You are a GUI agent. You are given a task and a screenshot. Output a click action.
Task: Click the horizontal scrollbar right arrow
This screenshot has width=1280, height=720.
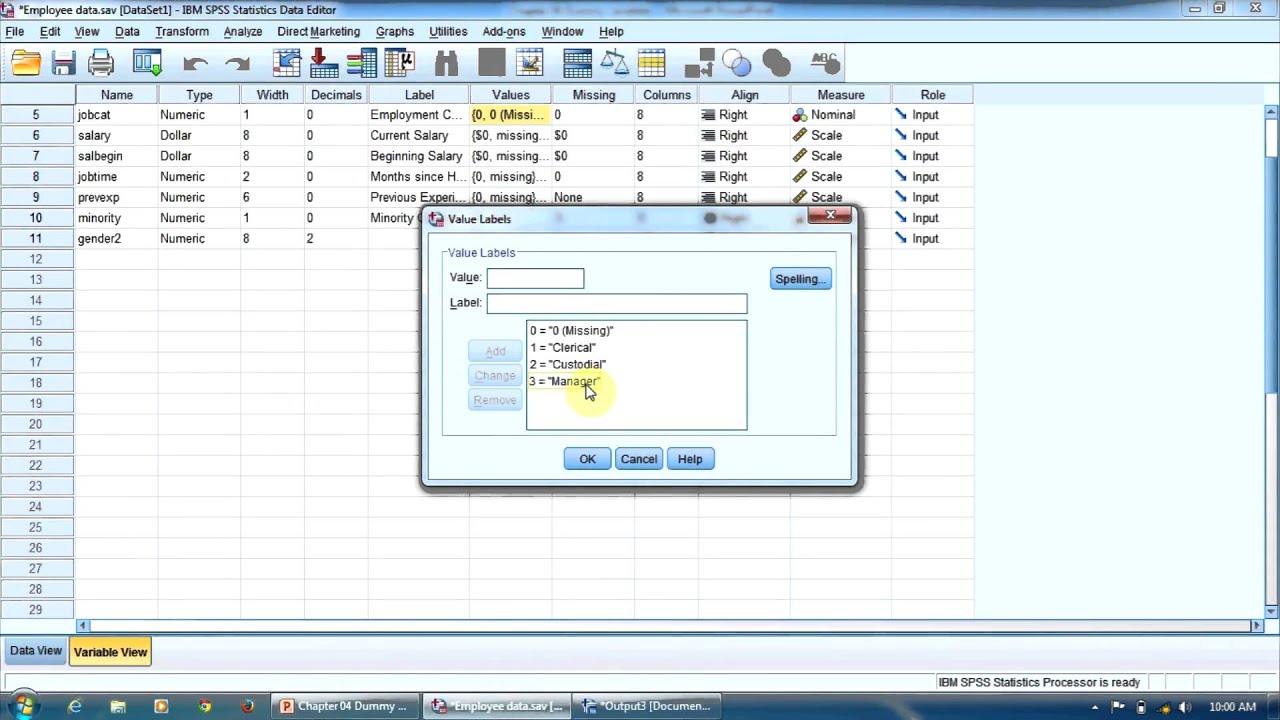click(1257, 626)
